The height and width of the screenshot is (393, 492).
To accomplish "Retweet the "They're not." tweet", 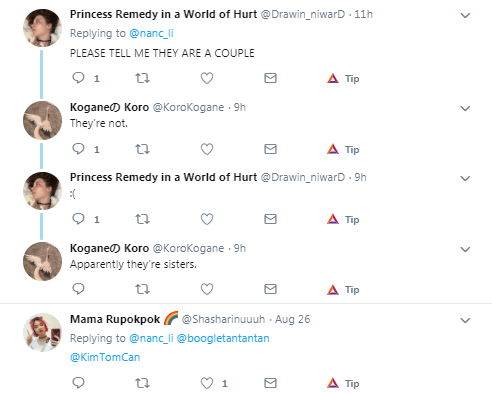I will click(142, 149).
